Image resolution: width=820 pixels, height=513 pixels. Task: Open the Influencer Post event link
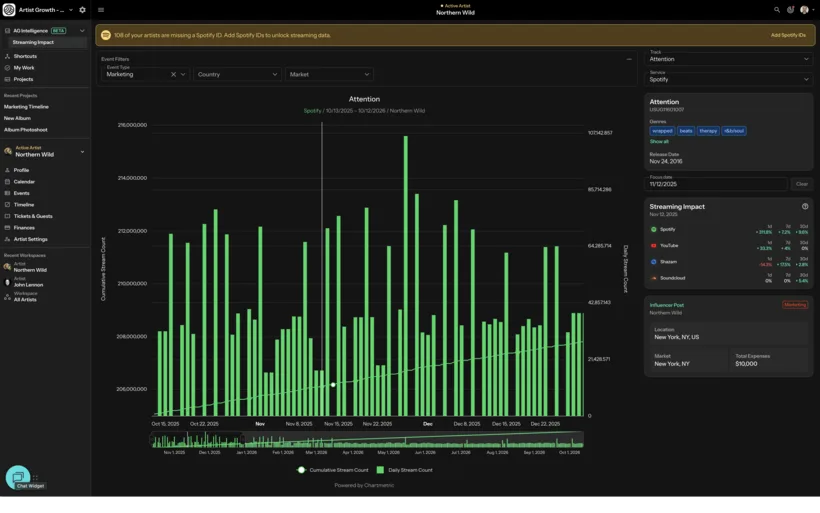tap(666, 305)
